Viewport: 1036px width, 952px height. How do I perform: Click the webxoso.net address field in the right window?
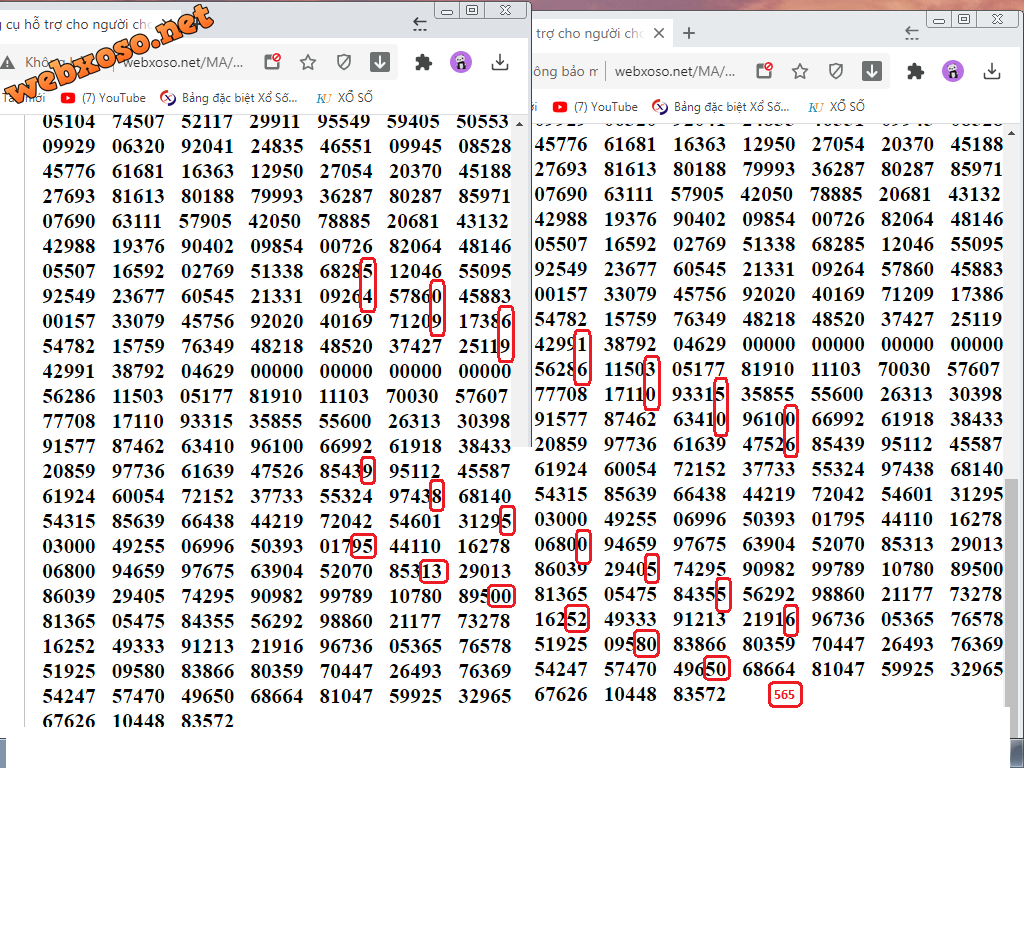pyautogui.click(x=675, y=71)
